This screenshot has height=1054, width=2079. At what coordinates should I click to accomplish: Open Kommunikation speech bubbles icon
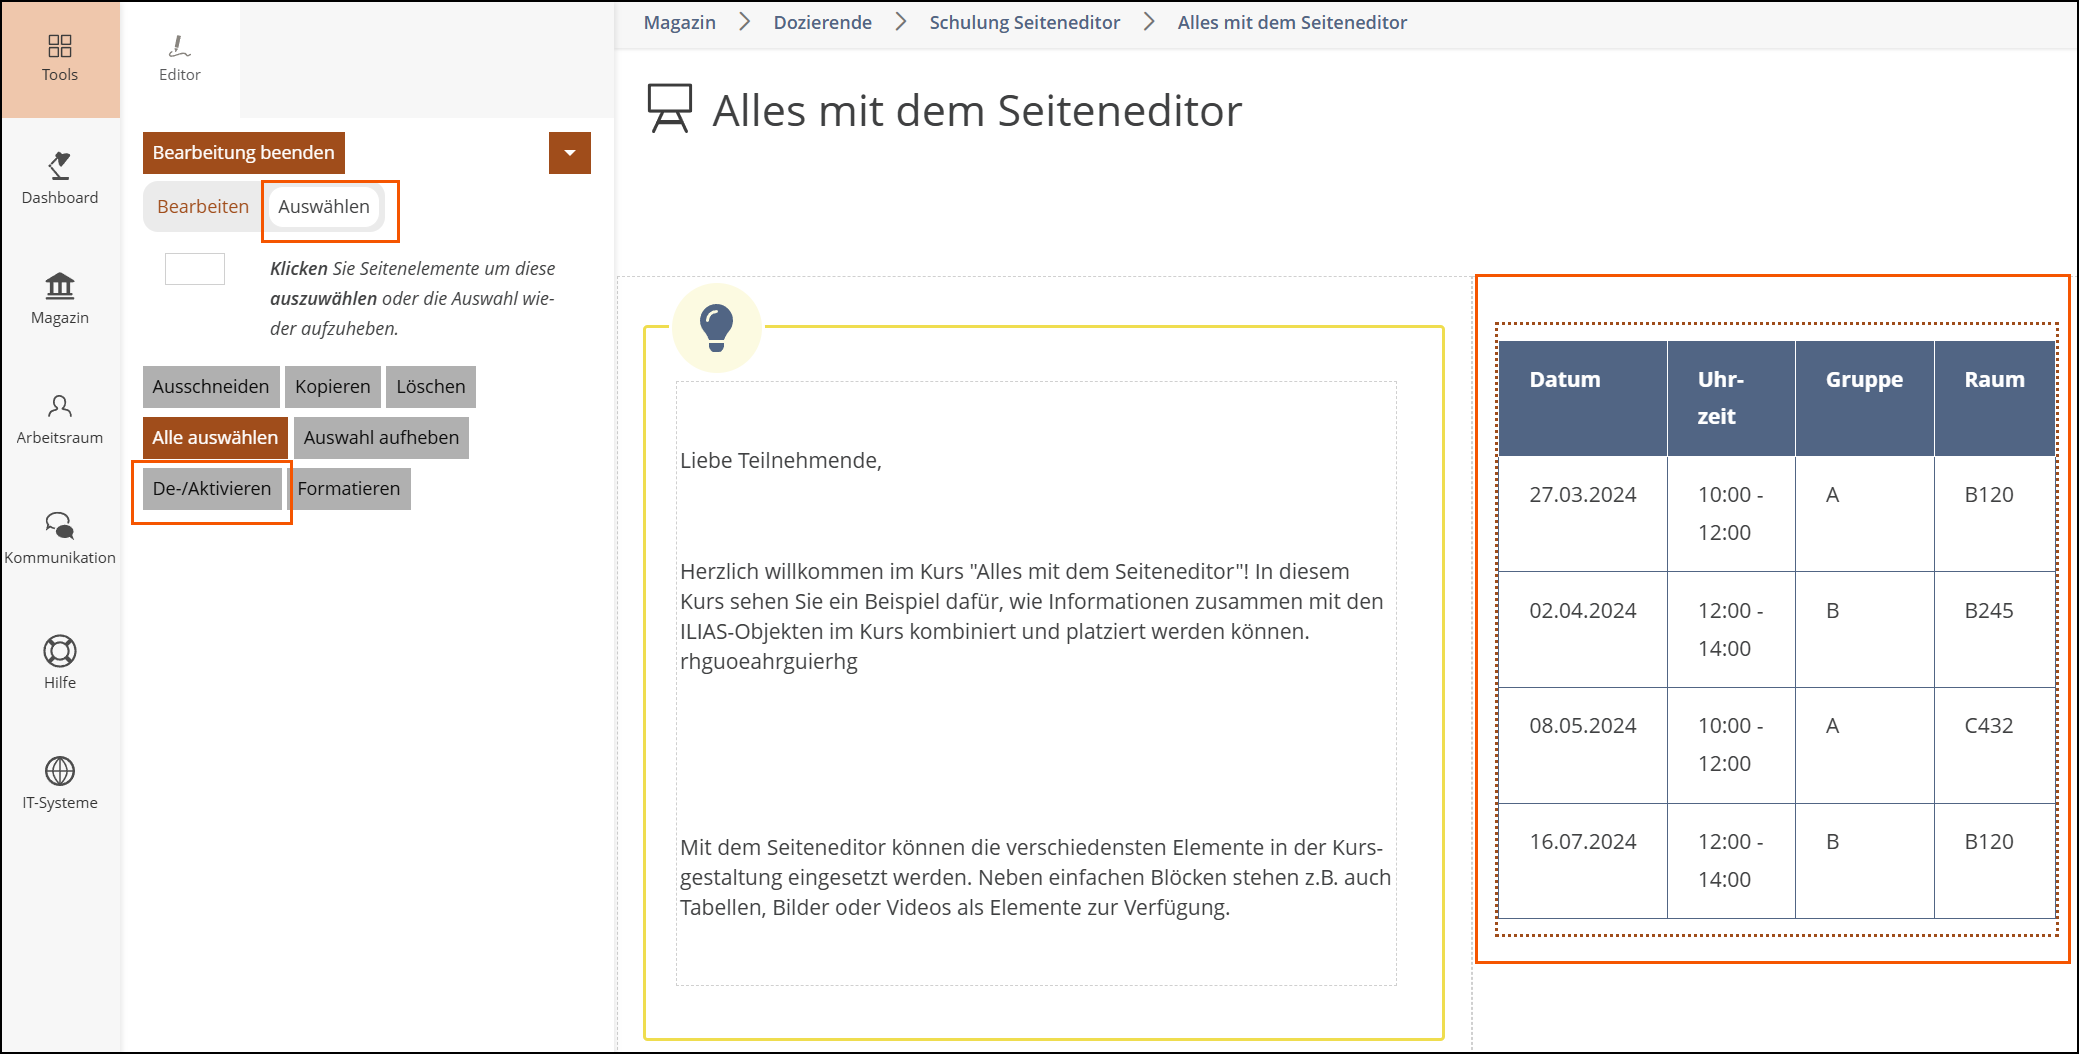coord(60,526)
